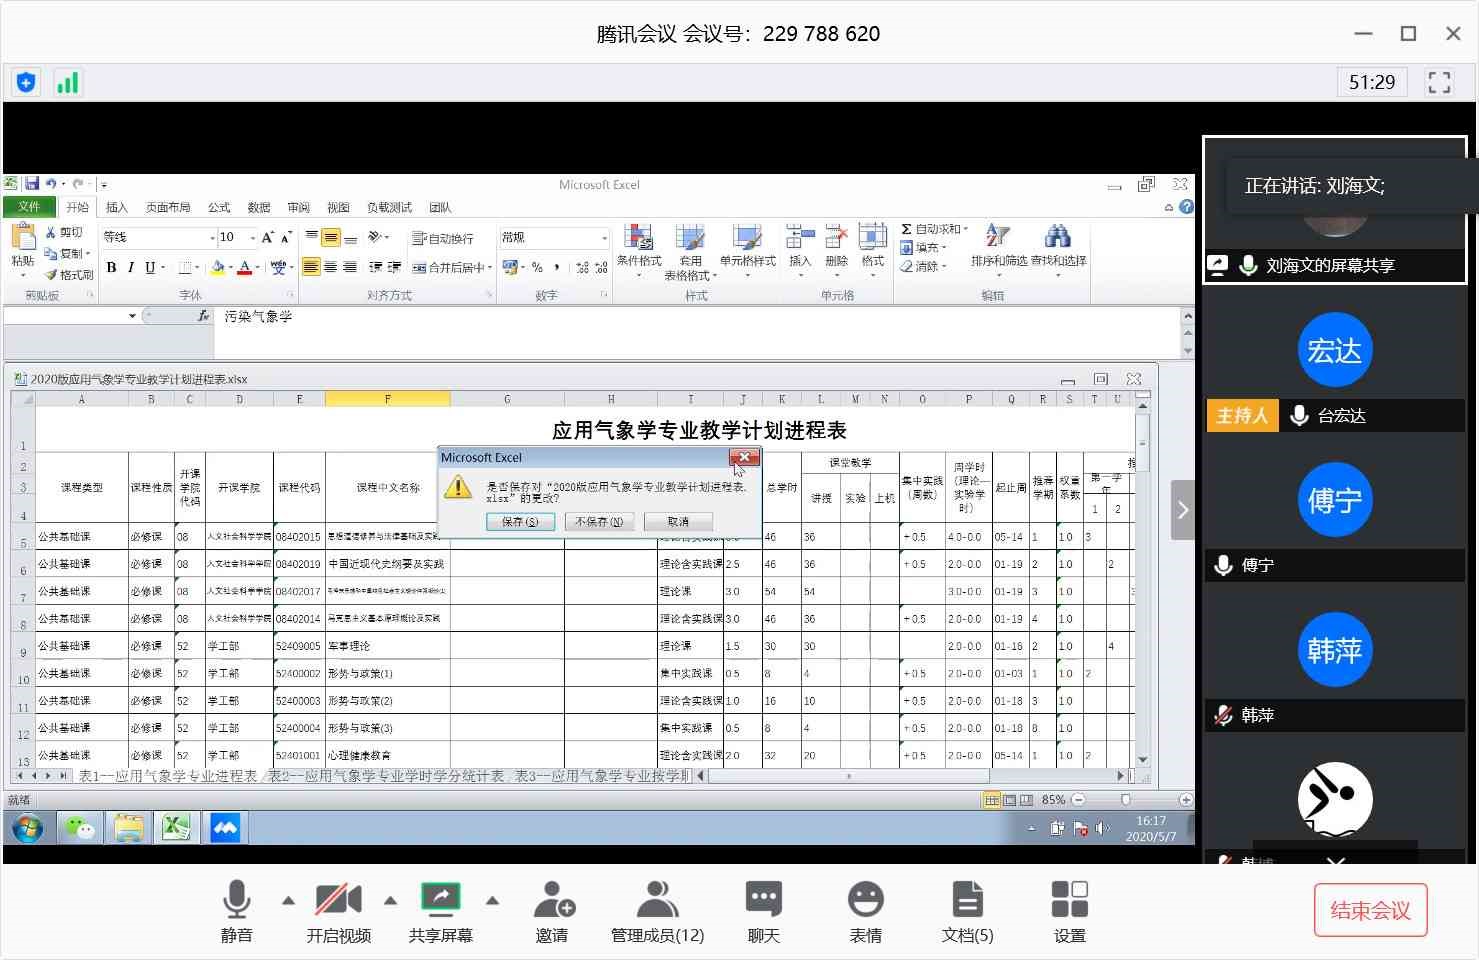Open 文档(5) documents icon

967,900
